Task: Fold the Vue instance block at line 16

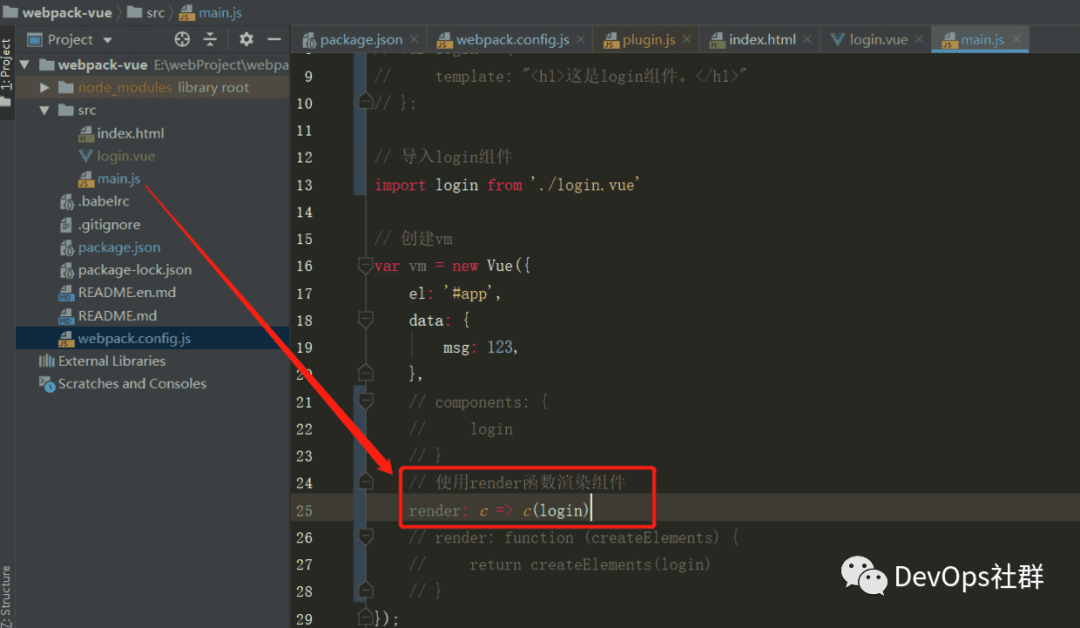Action: tap(366, 266)
